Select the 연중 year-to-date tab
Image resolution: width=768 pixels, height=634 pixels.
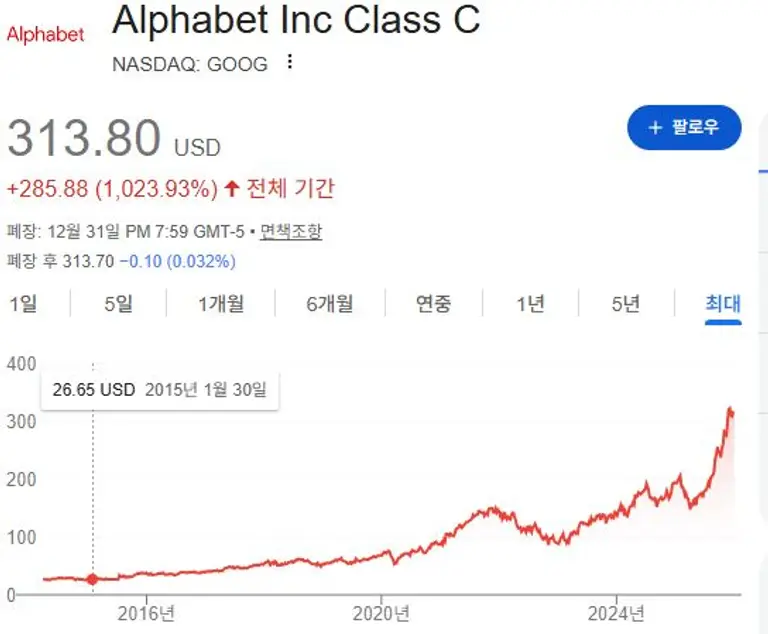433,303
